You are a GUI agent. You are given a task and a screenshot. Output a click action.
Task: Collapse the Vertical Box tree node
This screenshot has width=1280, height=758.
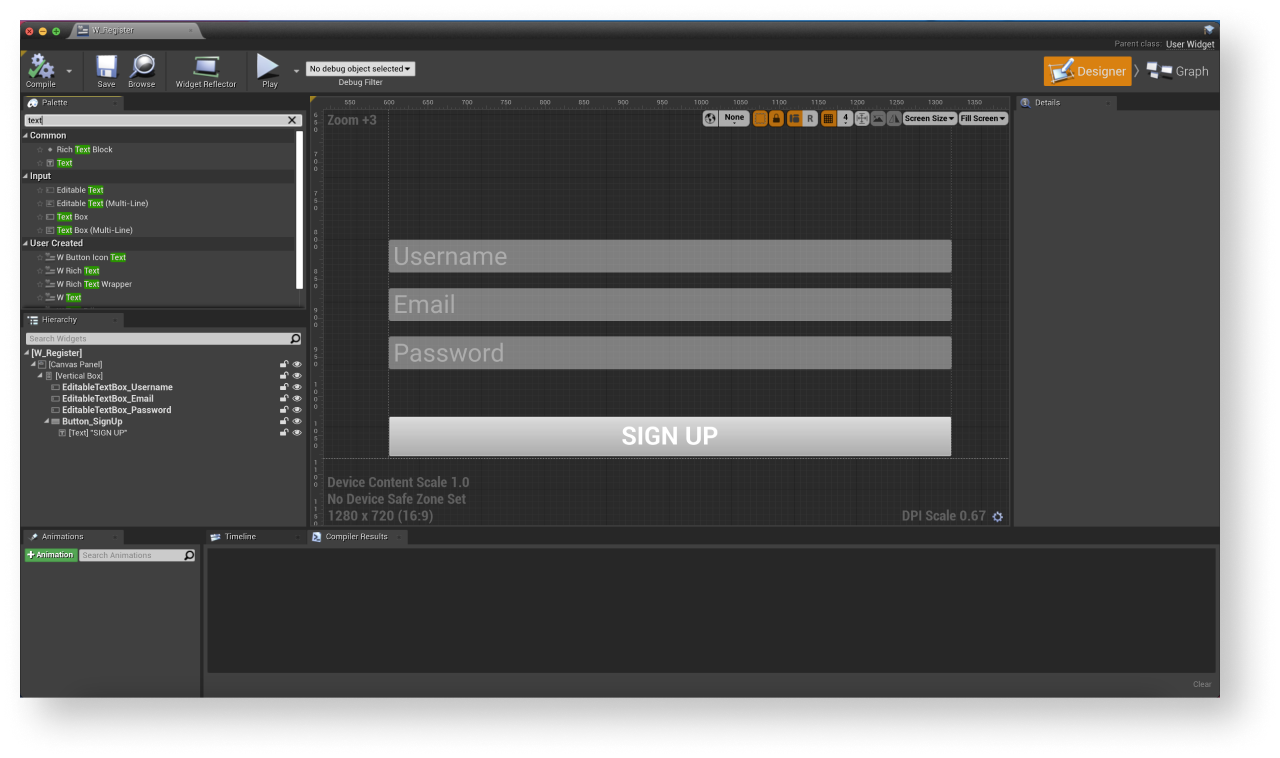[39, 376]
